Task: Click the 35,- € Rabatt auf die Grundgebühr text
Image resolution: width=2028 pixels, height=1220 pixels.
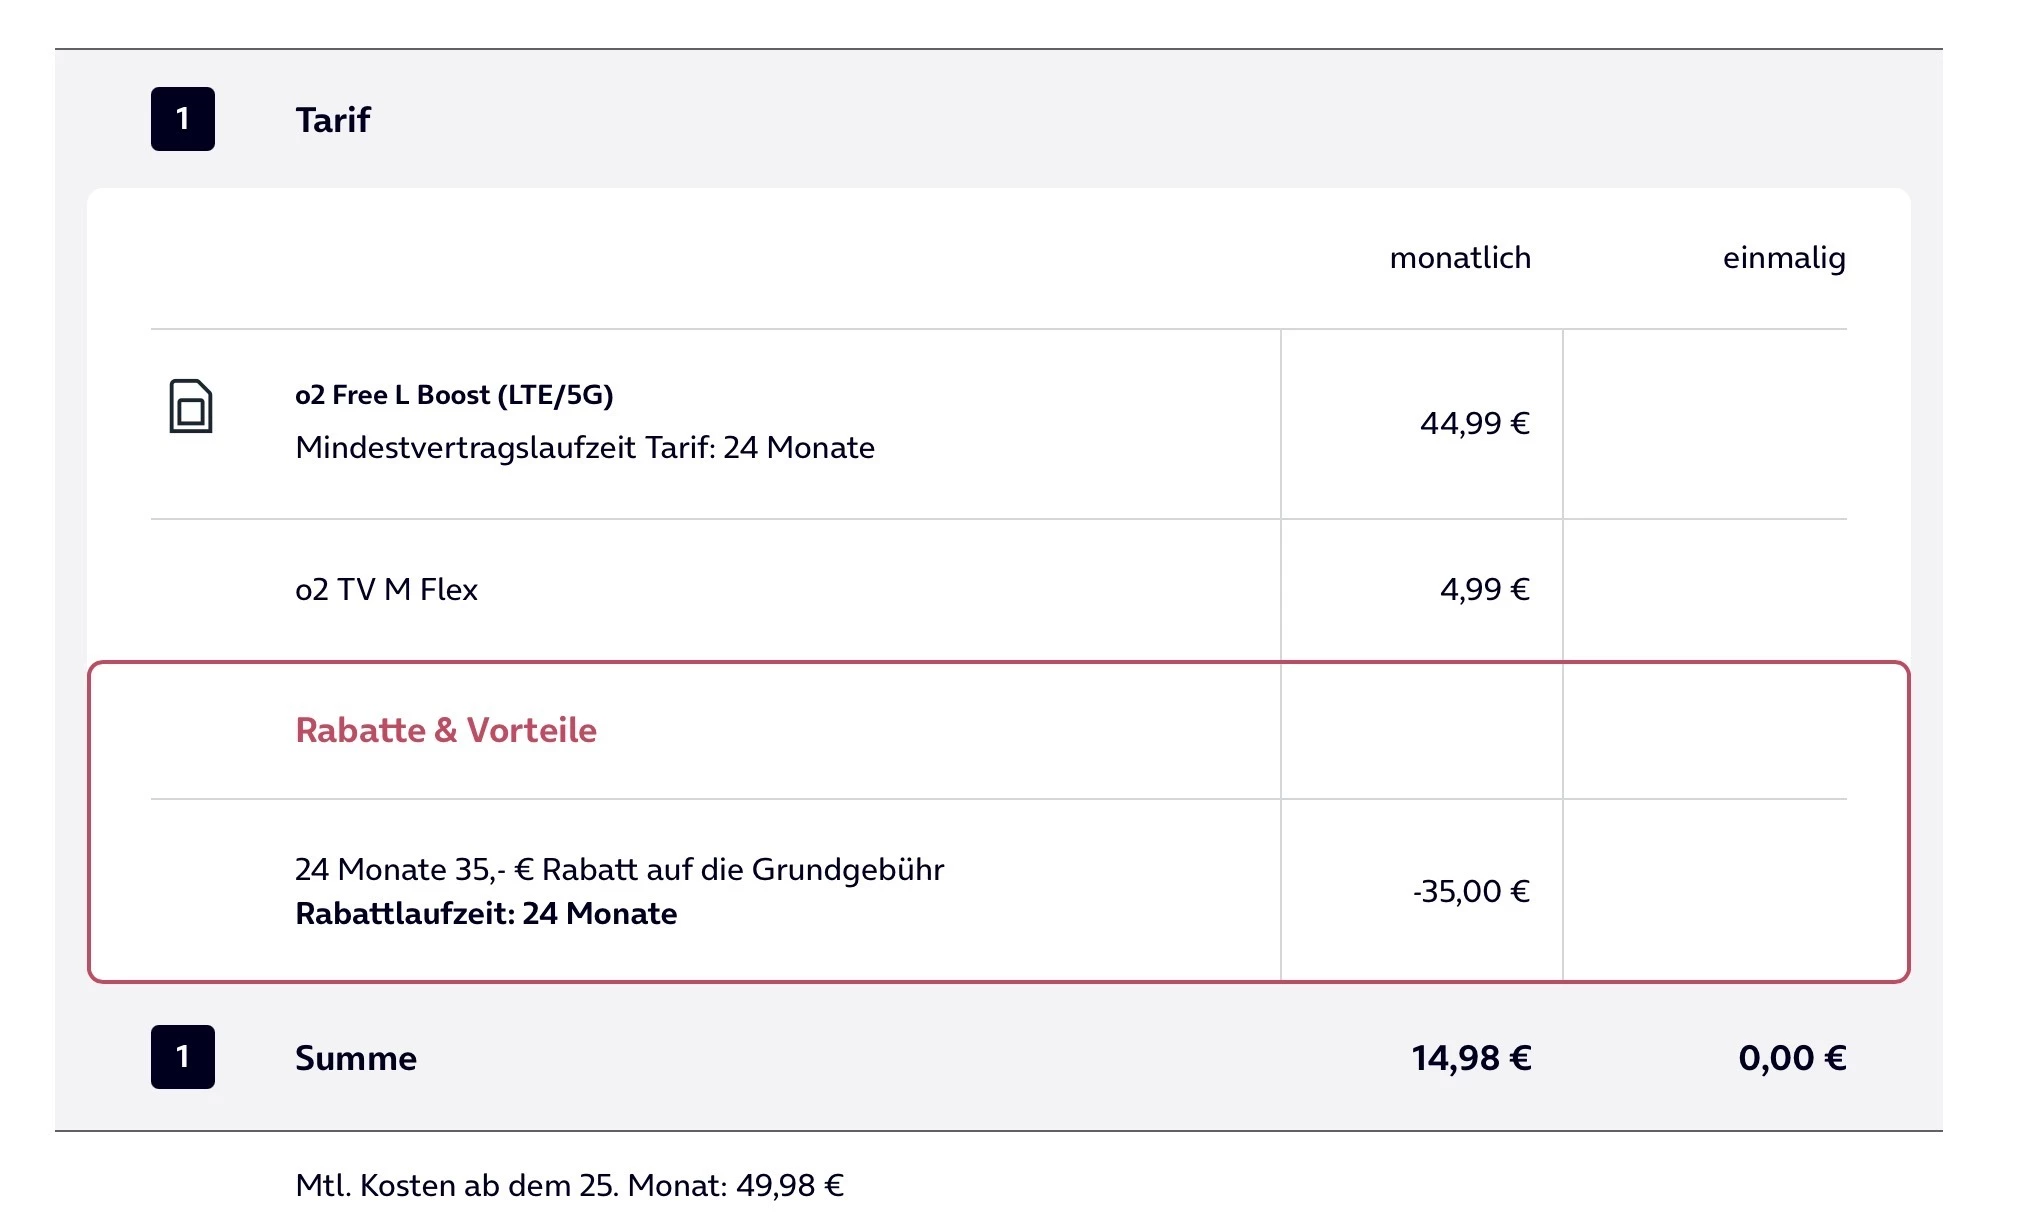Action: click(x=619, y=869)
